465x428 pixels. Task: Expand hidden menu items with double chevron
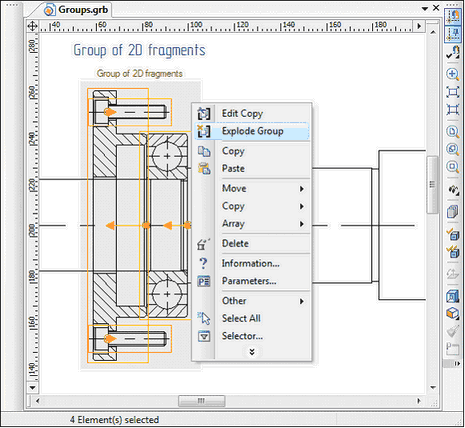pos(252,352)
